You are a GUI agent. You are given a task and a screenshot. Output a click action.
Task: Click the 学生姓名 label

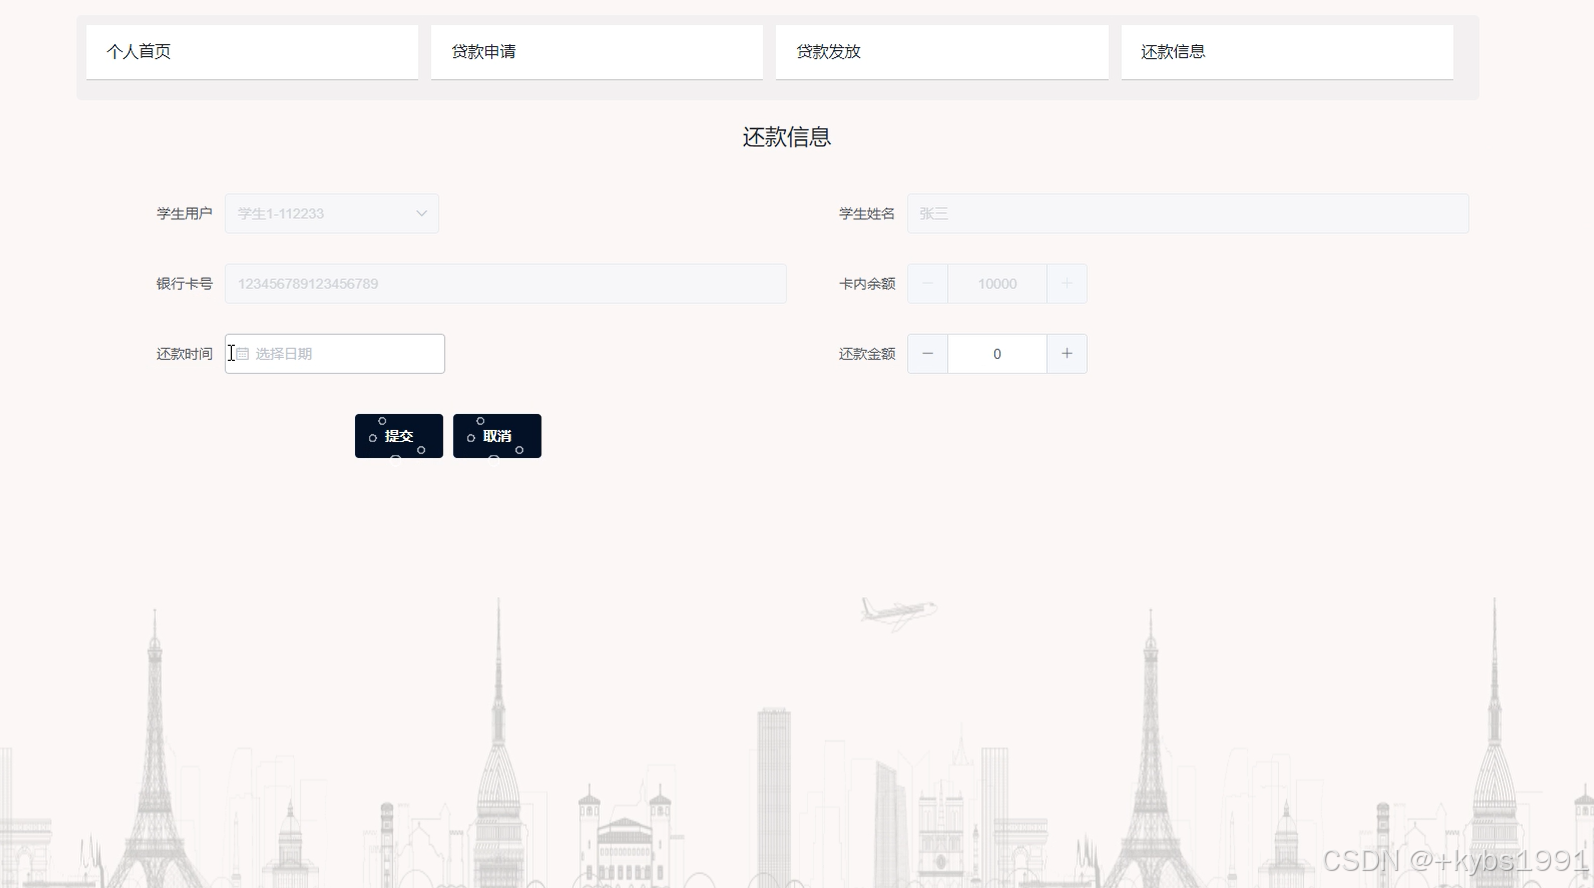click(x=867, y=214)
